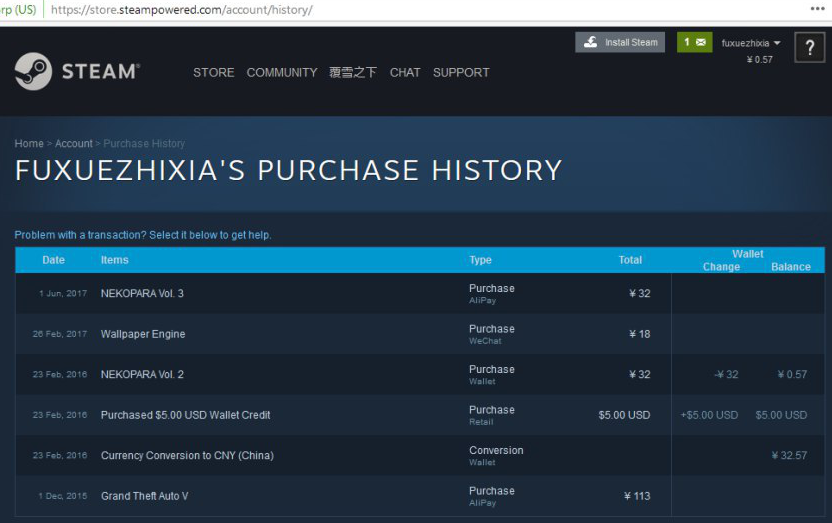Click the Home breadcrumb link
Viewport: 832px width, 523px height.
point(29,144)
